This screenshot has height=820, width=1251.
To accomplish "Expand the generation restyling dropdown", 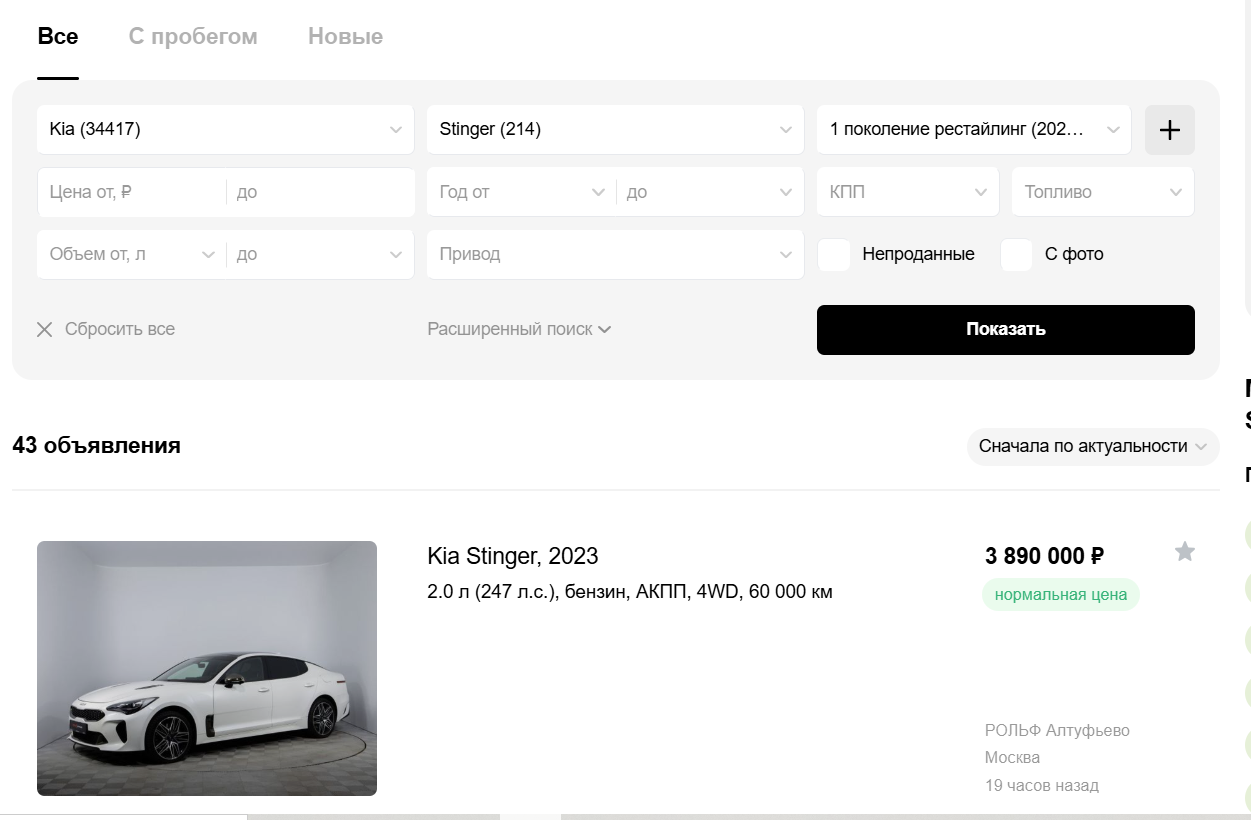I will tap(973, 130).
